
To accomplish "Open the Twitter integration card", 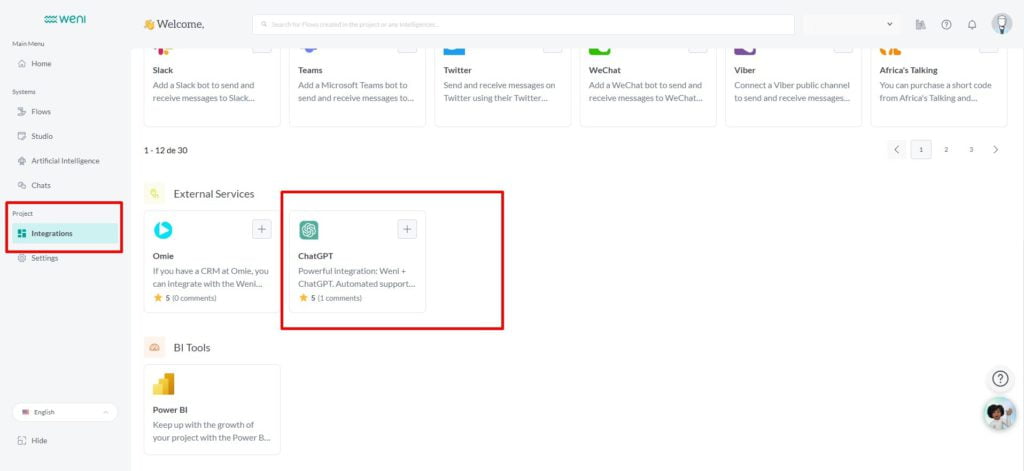I will (x=503, y=87).
